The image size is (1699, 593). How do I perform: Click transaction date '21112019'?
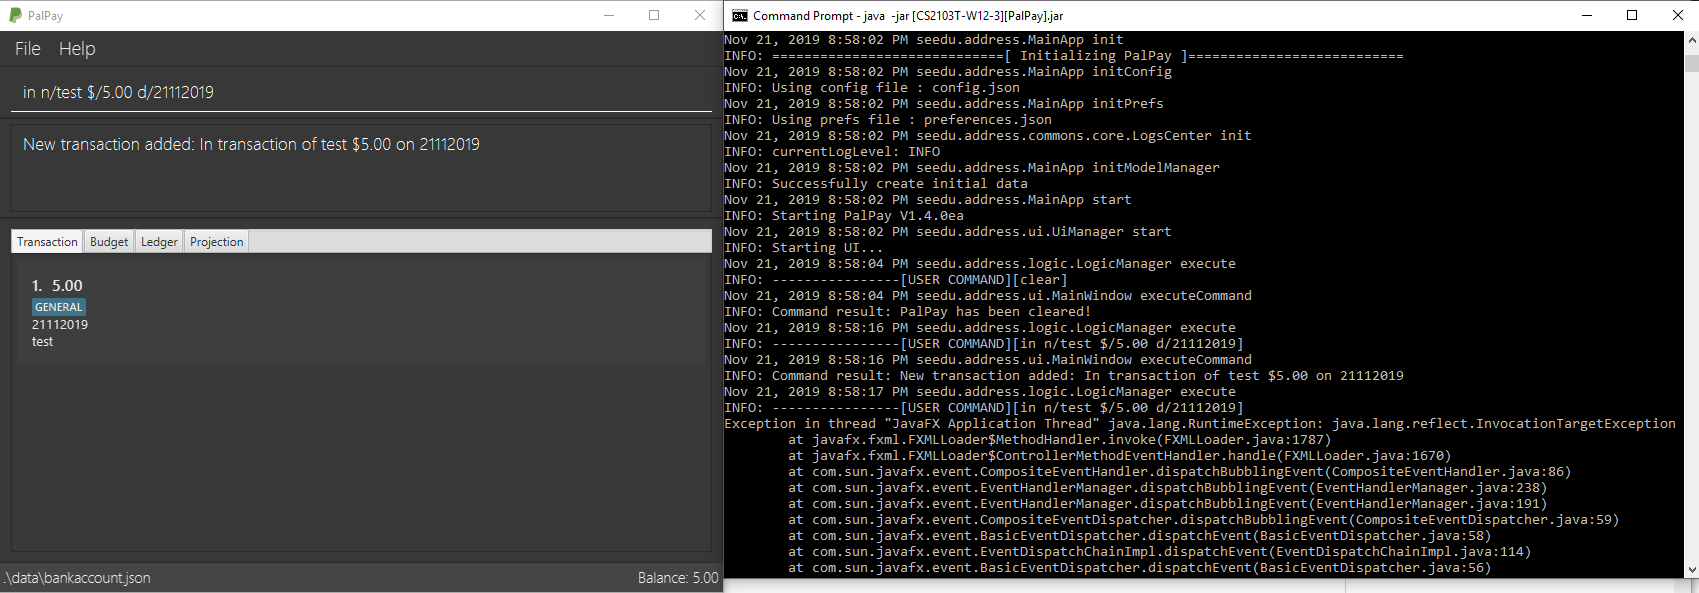click(x=60, y=325)
